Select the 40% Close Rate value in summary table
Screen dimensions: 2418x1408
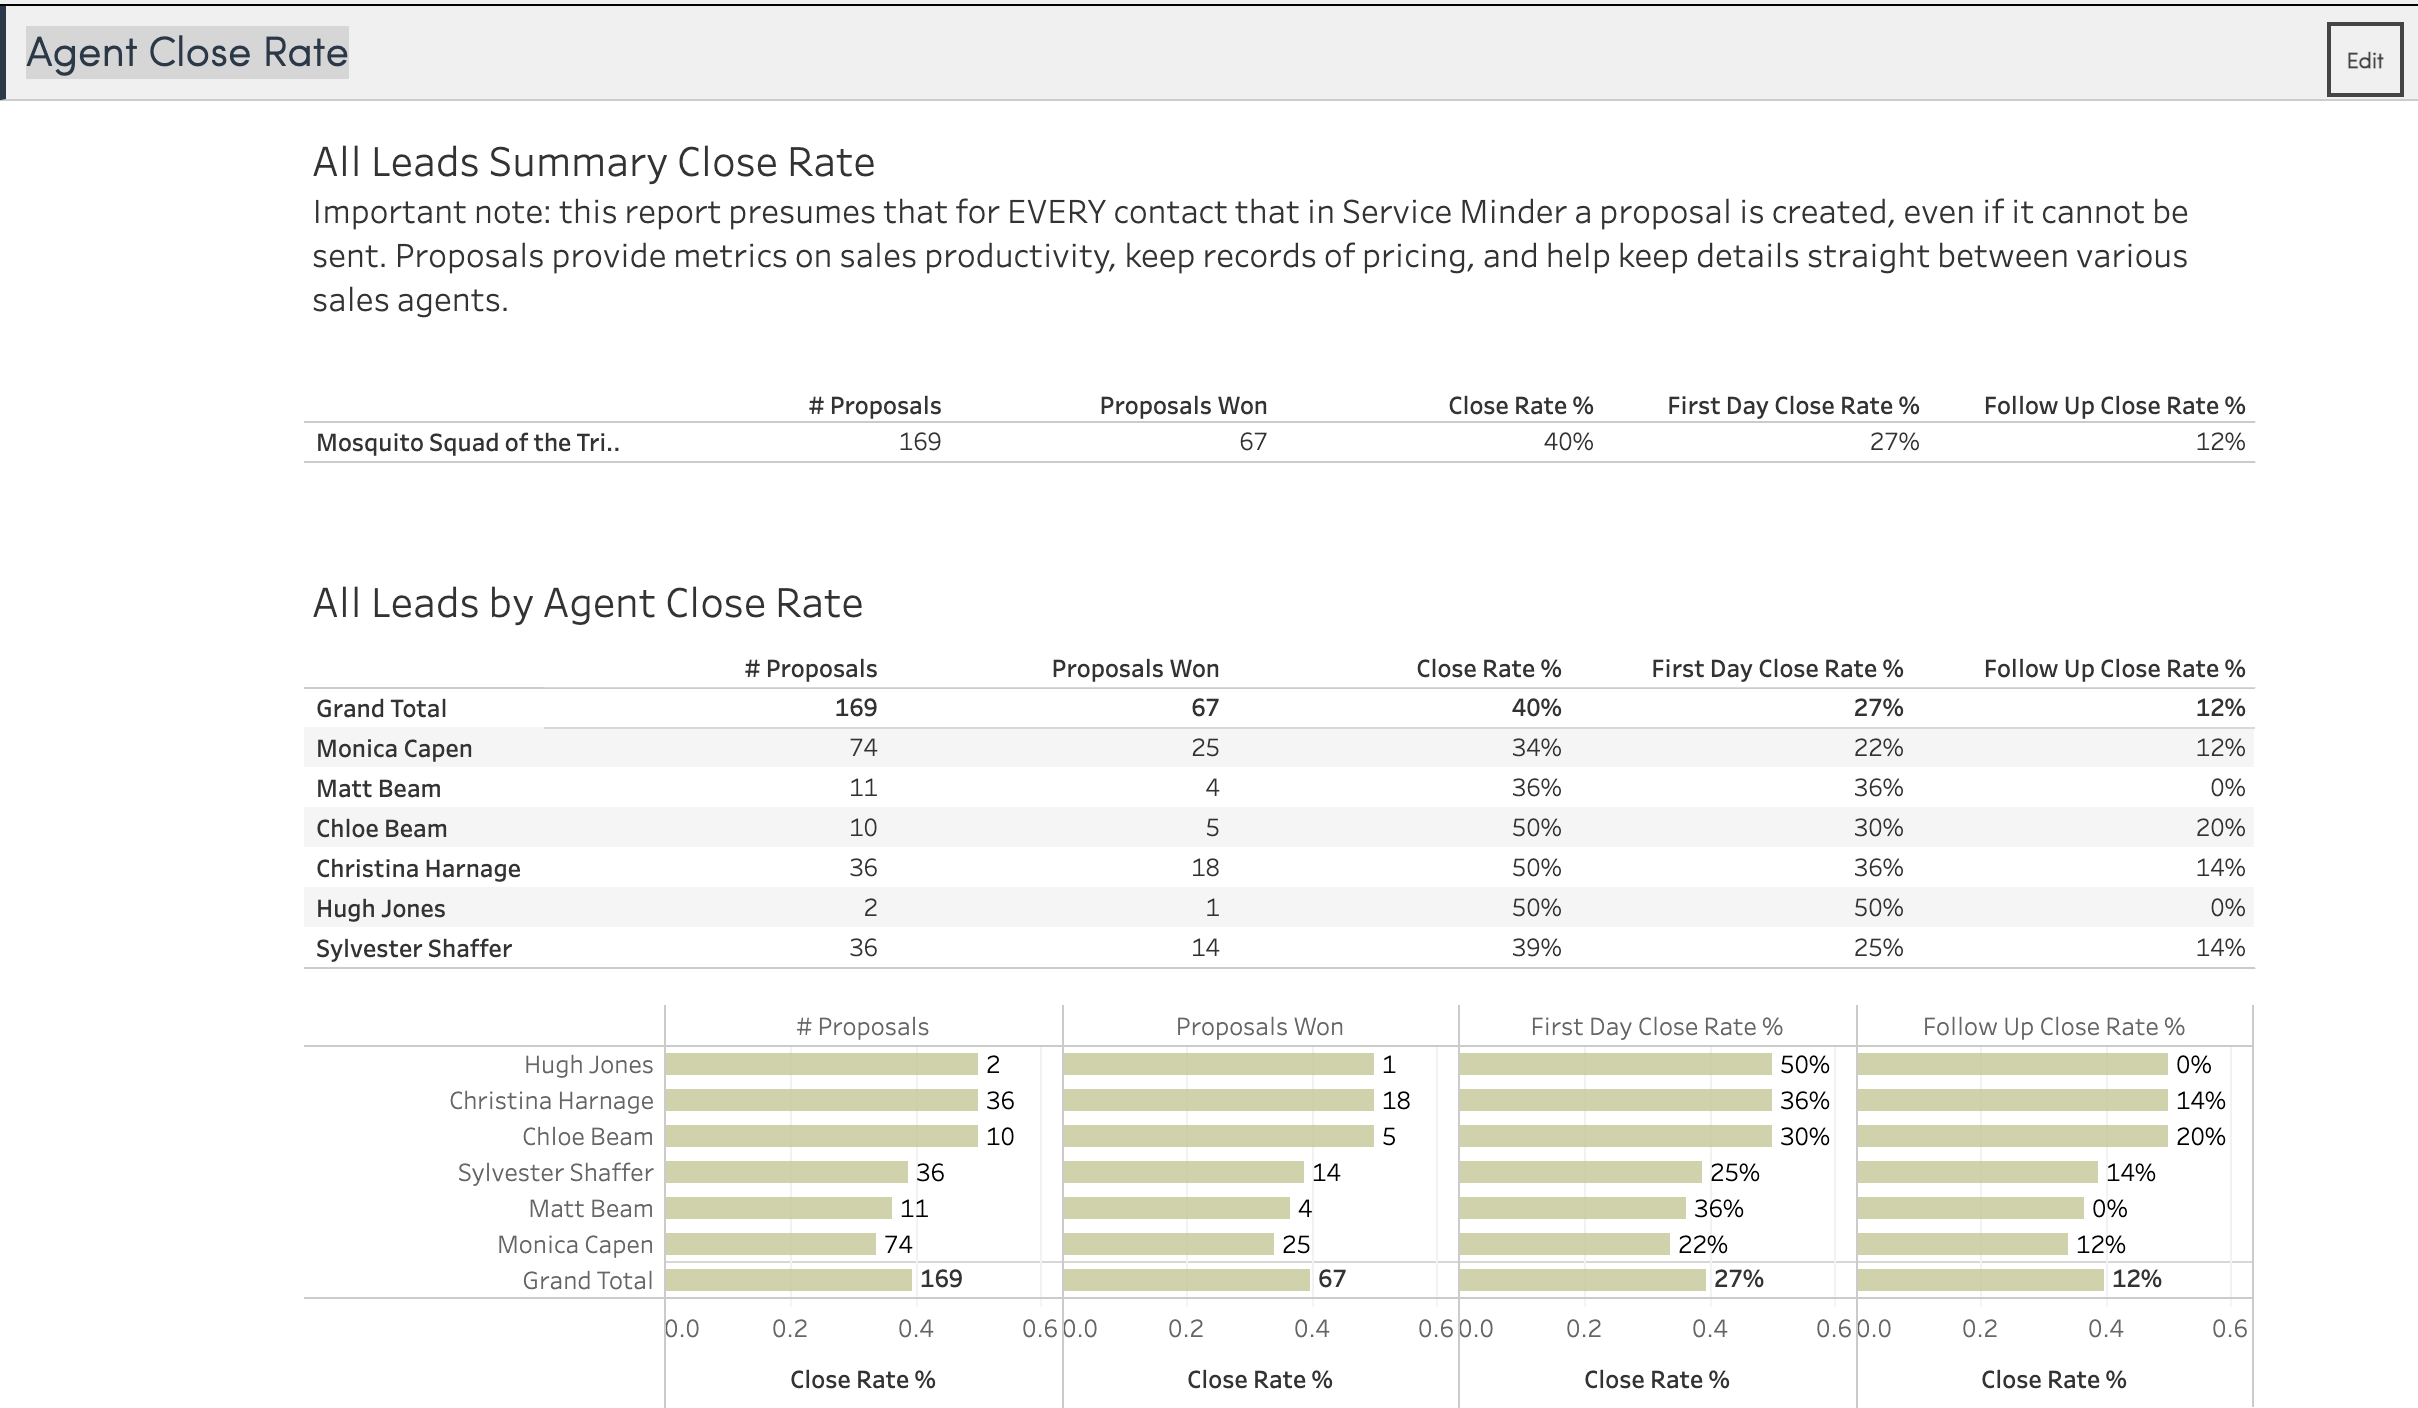pos(1567,442)
